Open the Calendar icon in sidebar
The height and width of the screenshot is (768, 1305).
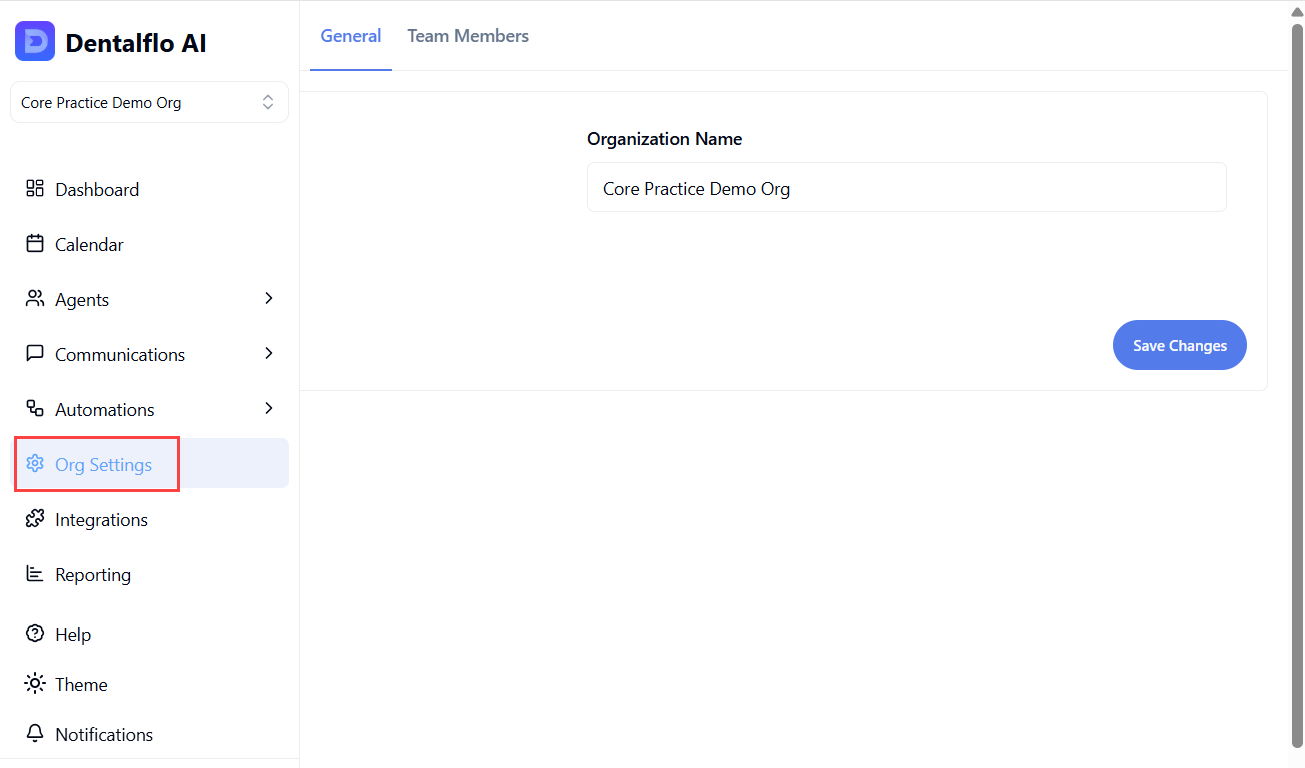[x=35, y=243]
